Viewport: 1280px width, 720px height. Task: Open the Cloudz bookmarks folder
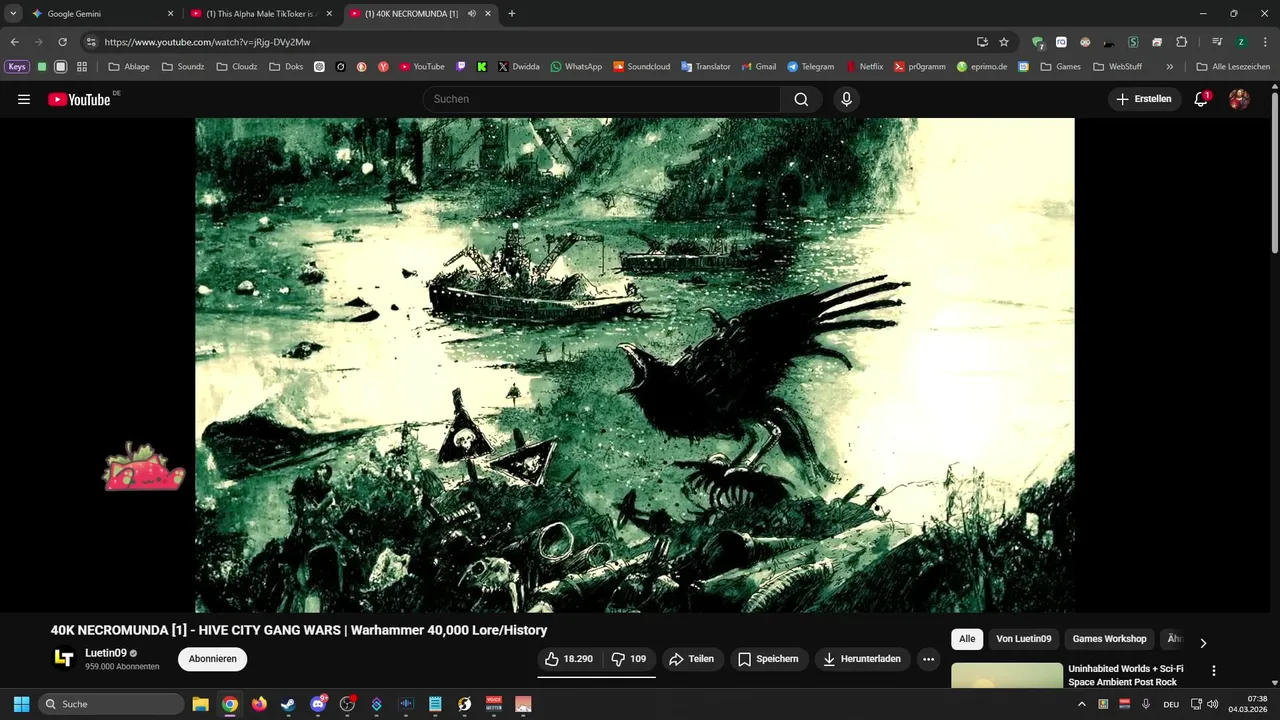coord(237,67)
